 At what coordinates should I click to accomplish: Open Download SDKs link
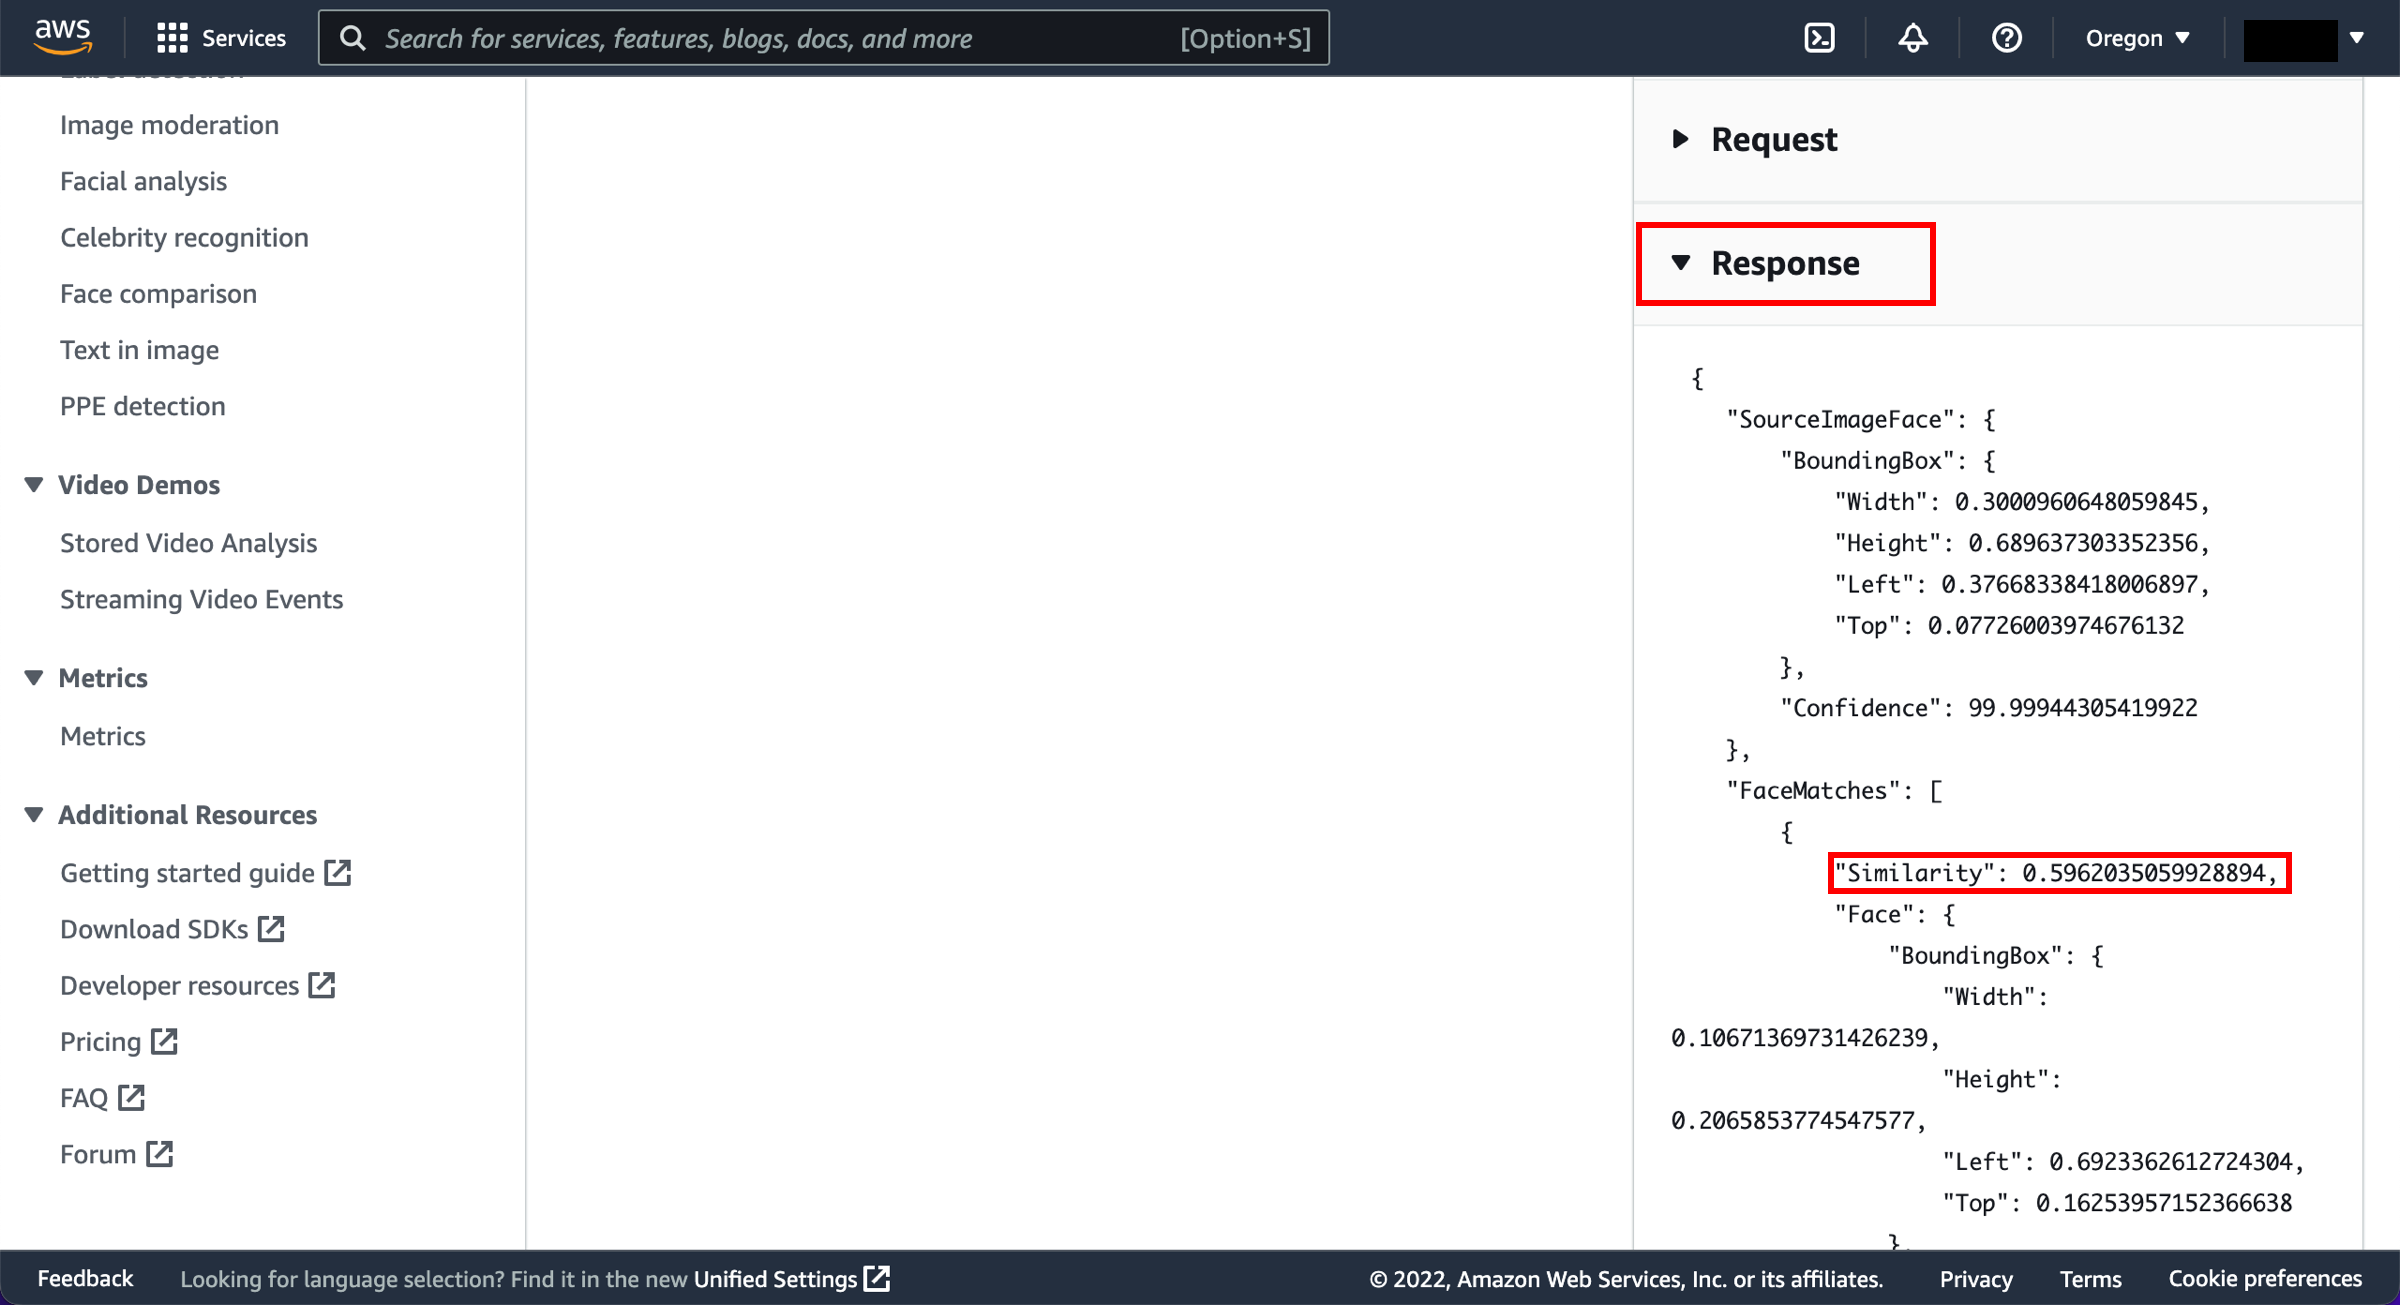click(172, 928)
